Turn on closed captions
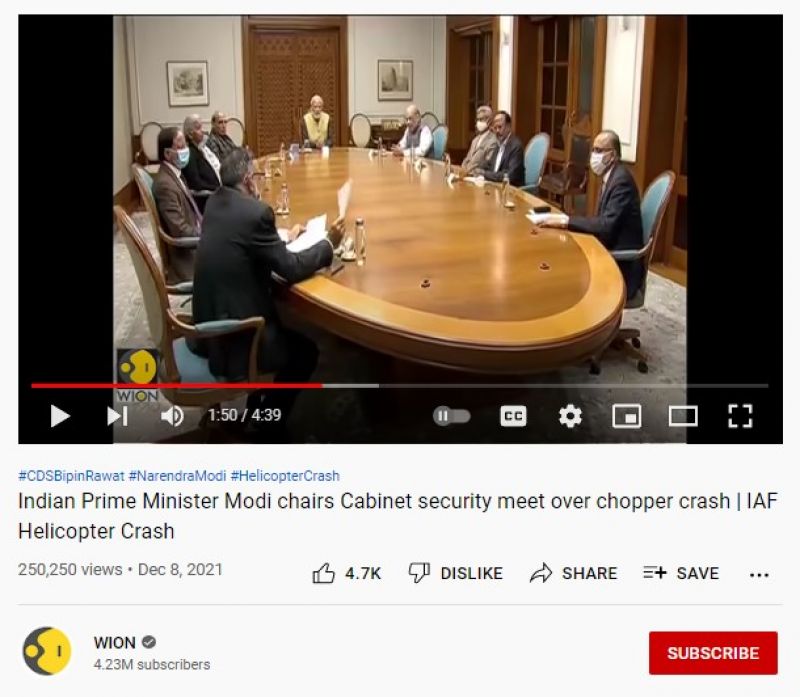This screenshot has height=697, width=800. [x=513, y=416]
